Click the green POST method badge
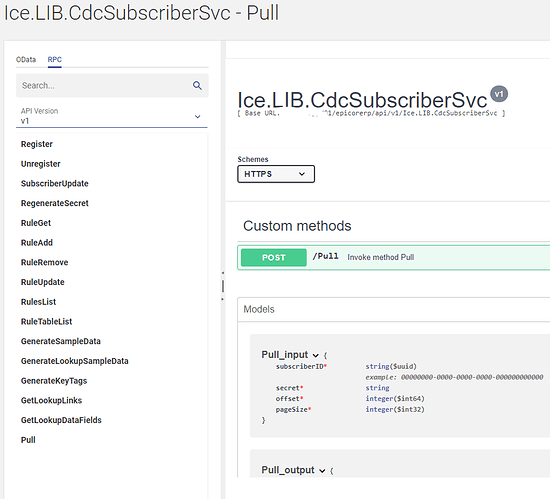Viewport: 550px width, 499px height. pos(274,257)
